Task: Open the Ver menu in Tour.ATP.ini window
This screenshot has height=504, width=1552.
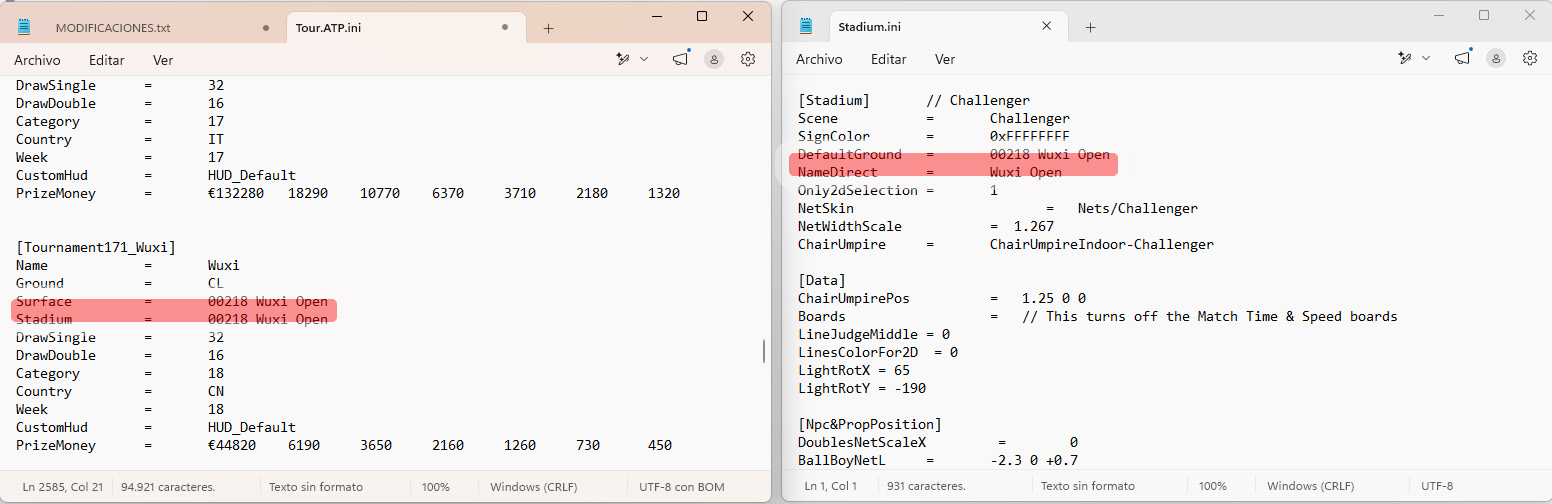Action: 163,60
